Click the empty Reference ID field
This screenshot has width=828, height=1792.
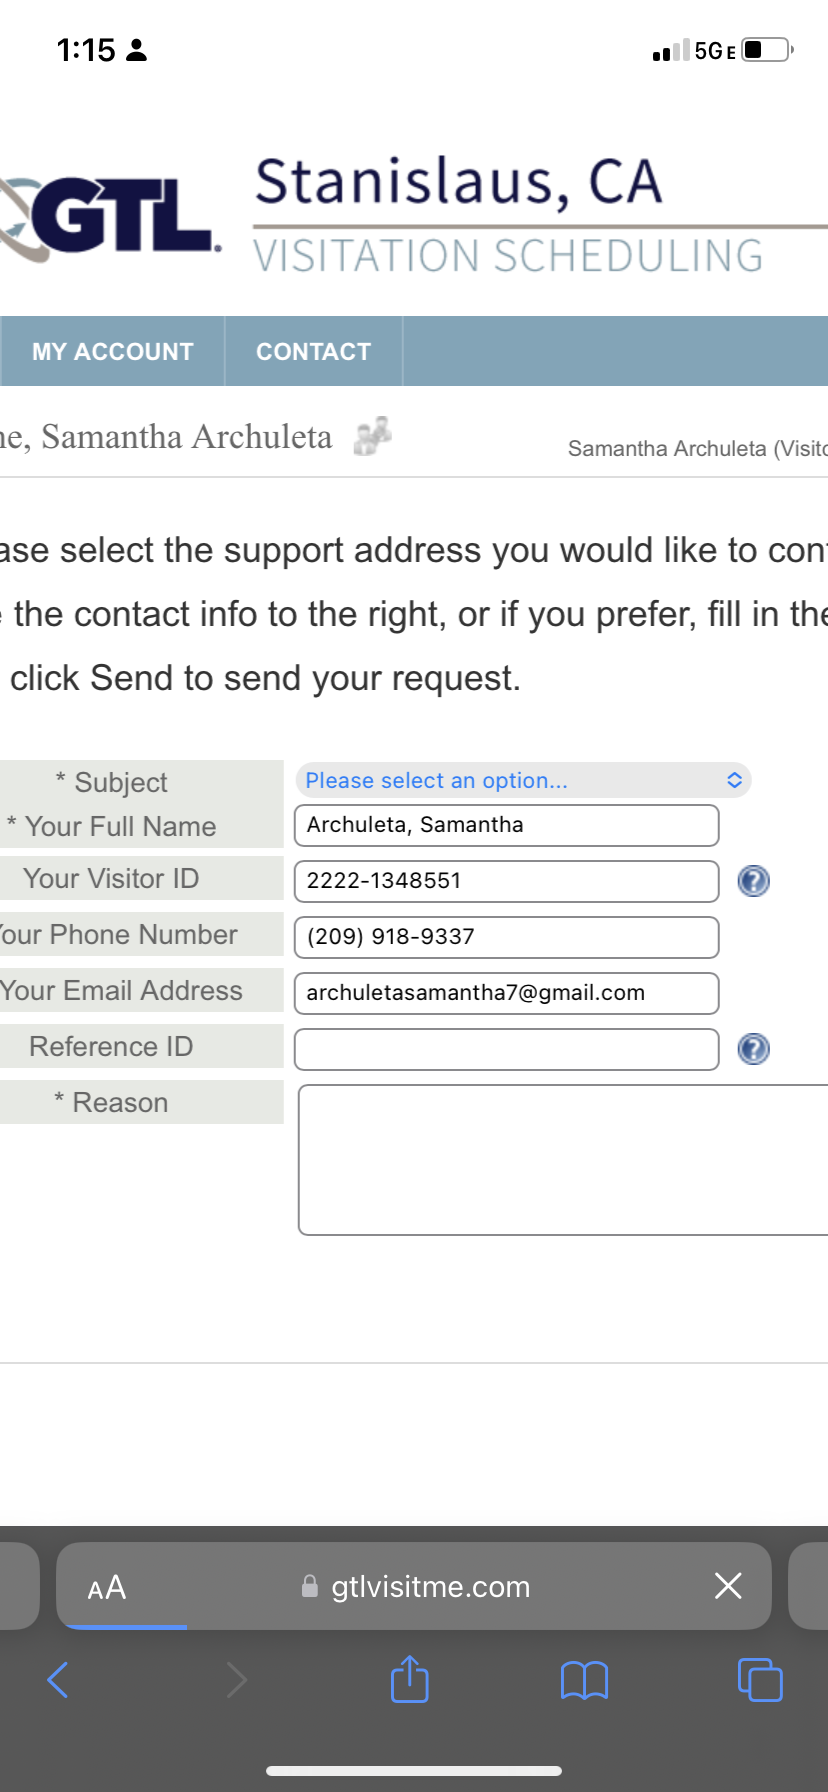coord(507,1049)
